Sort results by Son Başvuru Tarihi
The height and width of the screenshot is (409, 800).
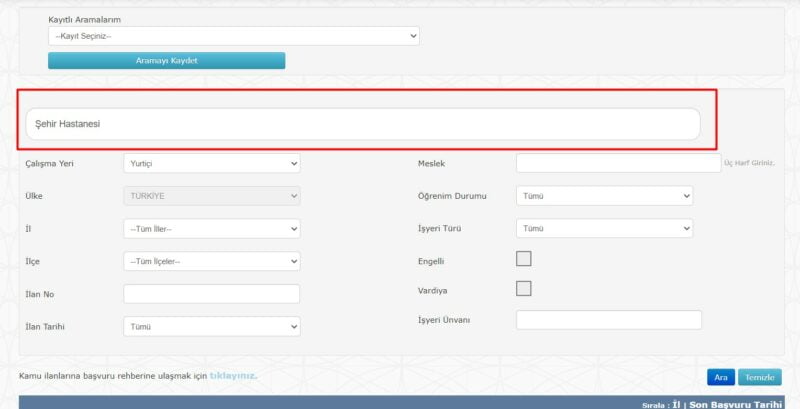click(x=737, y=404)
